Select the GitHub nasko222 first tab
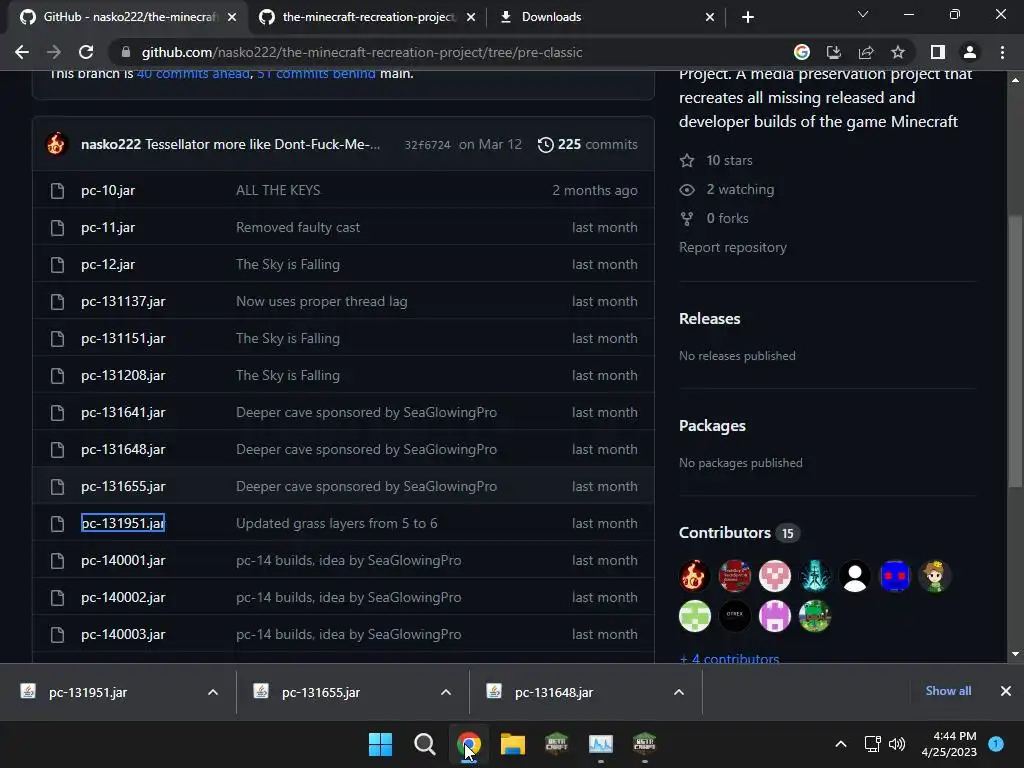The height and width of the screenshot is (768, 1024). tap(129, 17)
